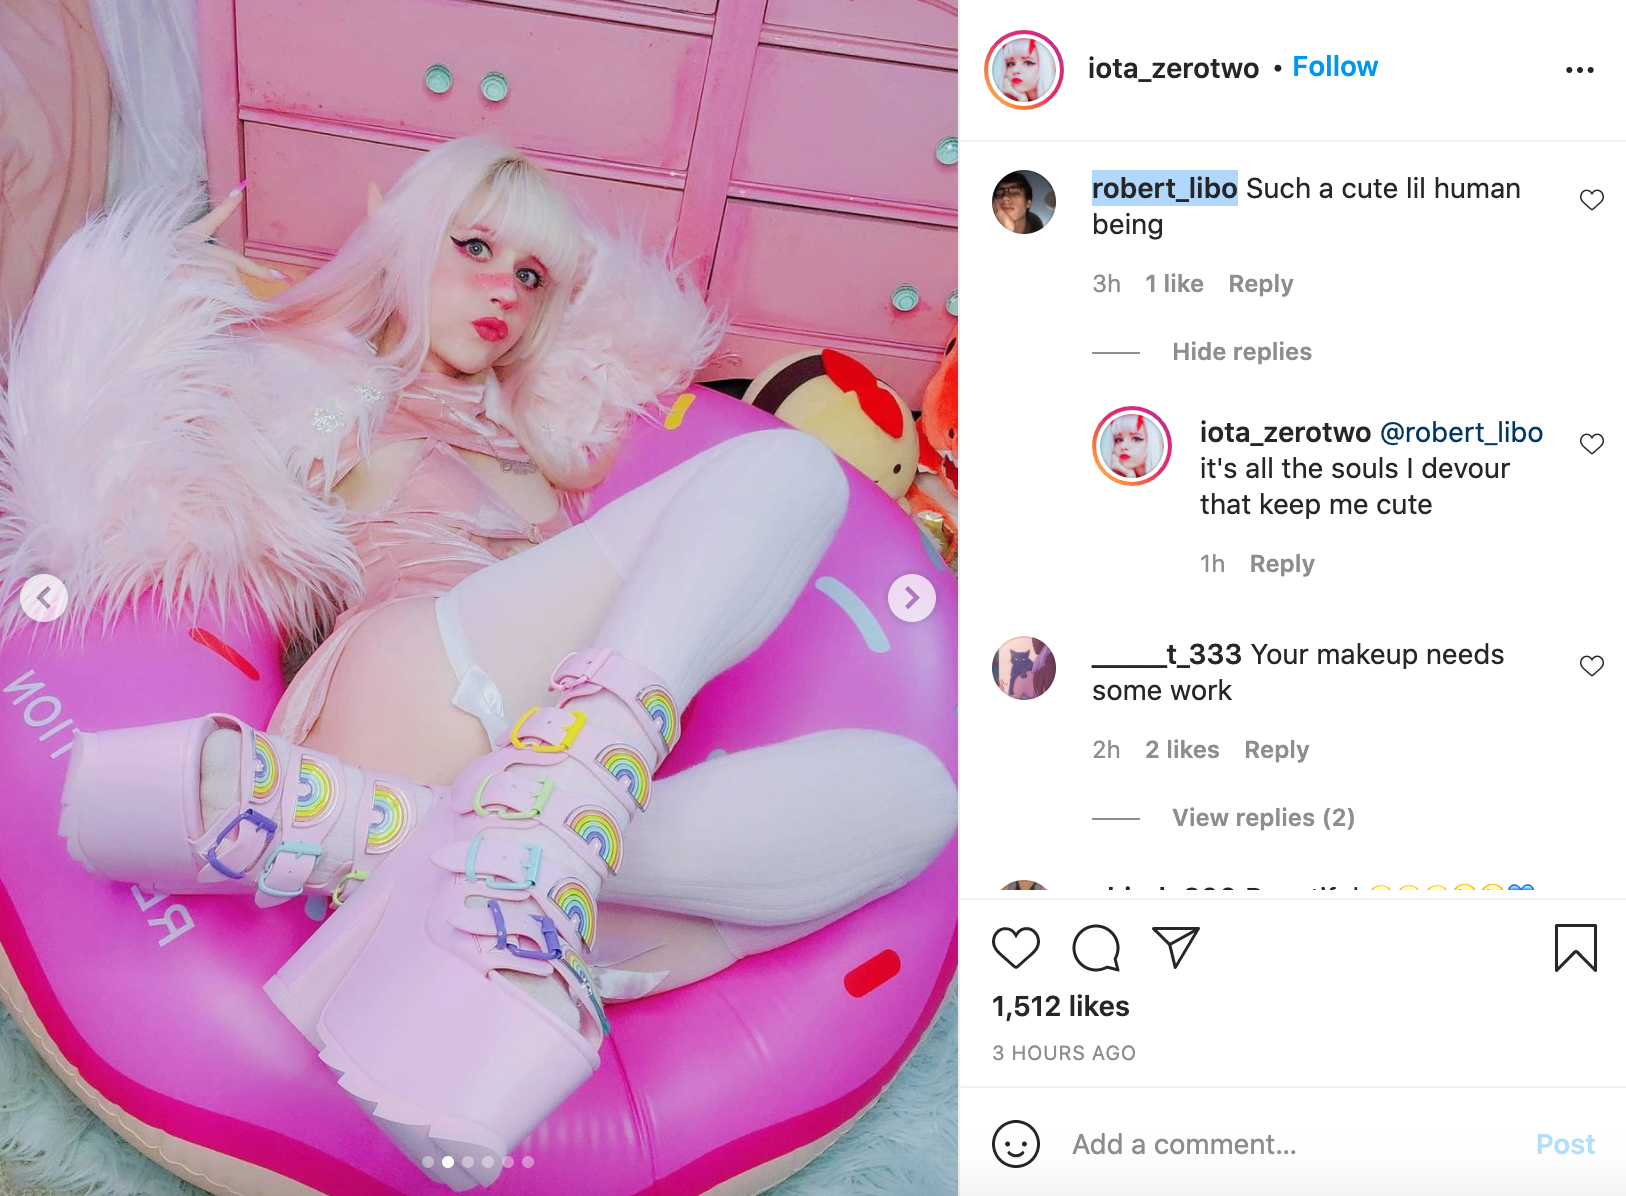Share post via paper plane icon
Image resolution: width=1626 pixels, height=1196 pixels.
[1175, 947]
